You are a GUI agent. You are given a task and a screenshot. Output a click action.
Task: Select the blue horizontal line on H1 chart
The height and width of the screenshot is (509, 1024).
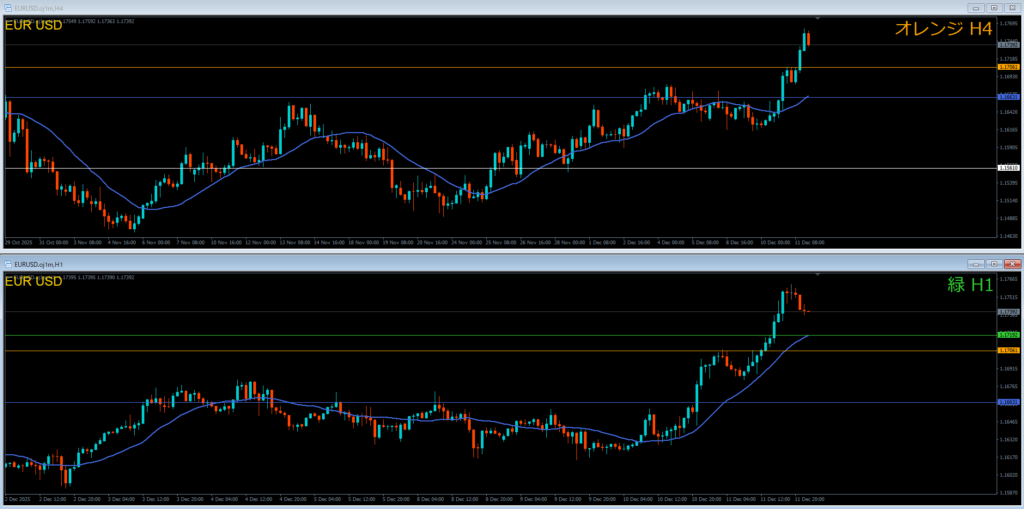point(400,402)
